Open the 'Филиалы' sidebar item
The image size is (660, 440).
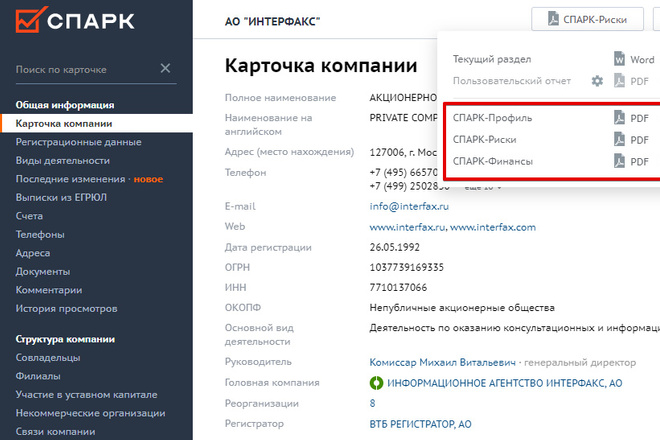coord(38,376)
